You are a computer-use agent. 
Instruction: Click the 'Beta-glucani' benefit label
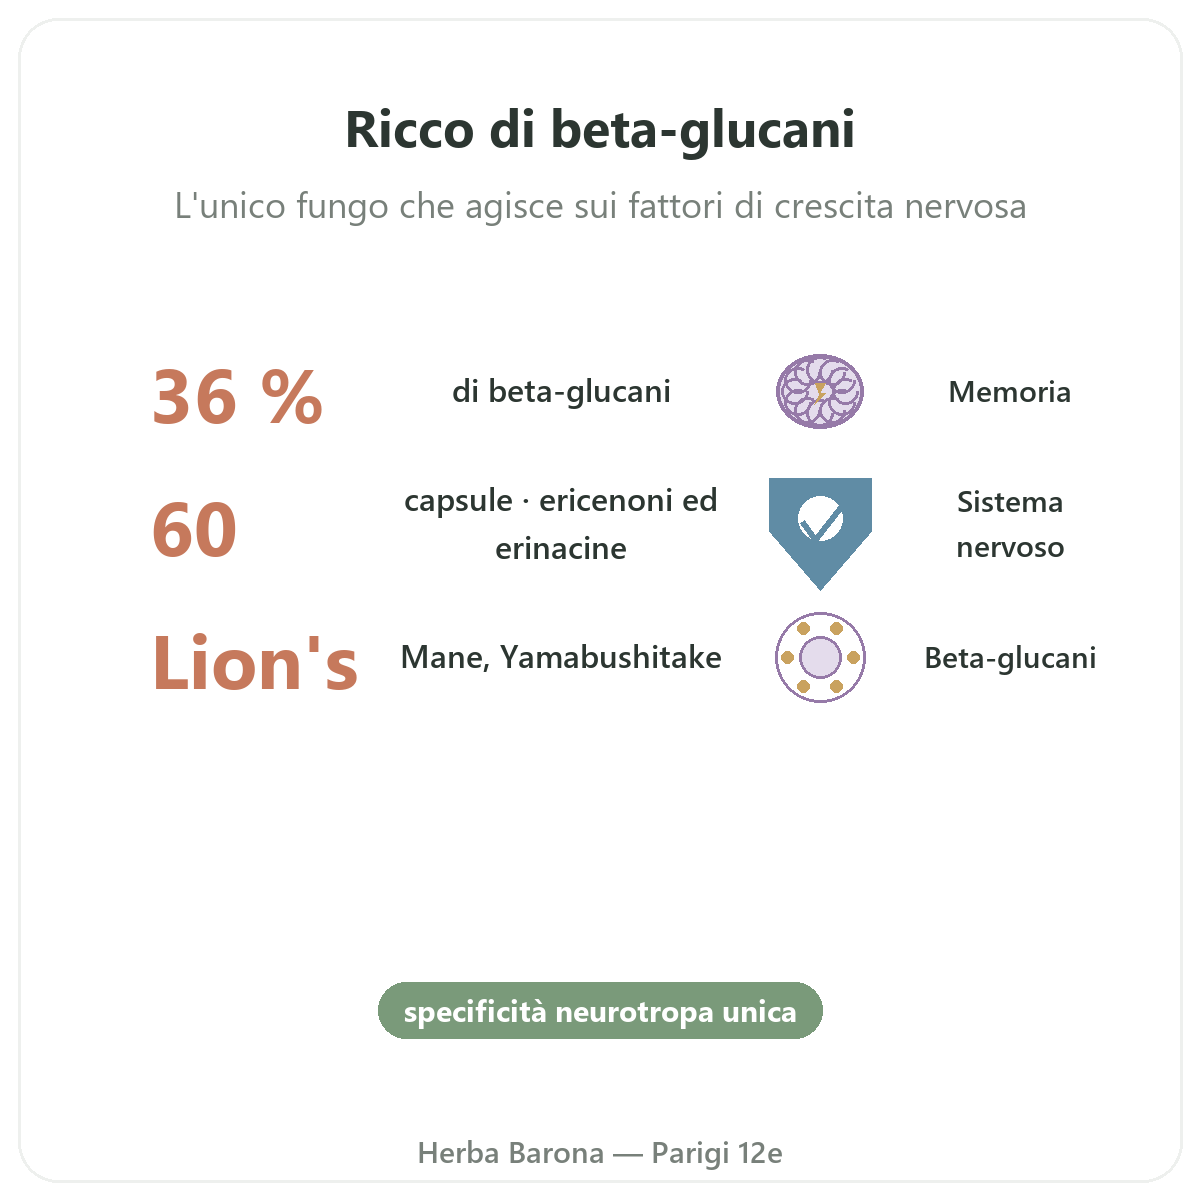coord(1010,658)
